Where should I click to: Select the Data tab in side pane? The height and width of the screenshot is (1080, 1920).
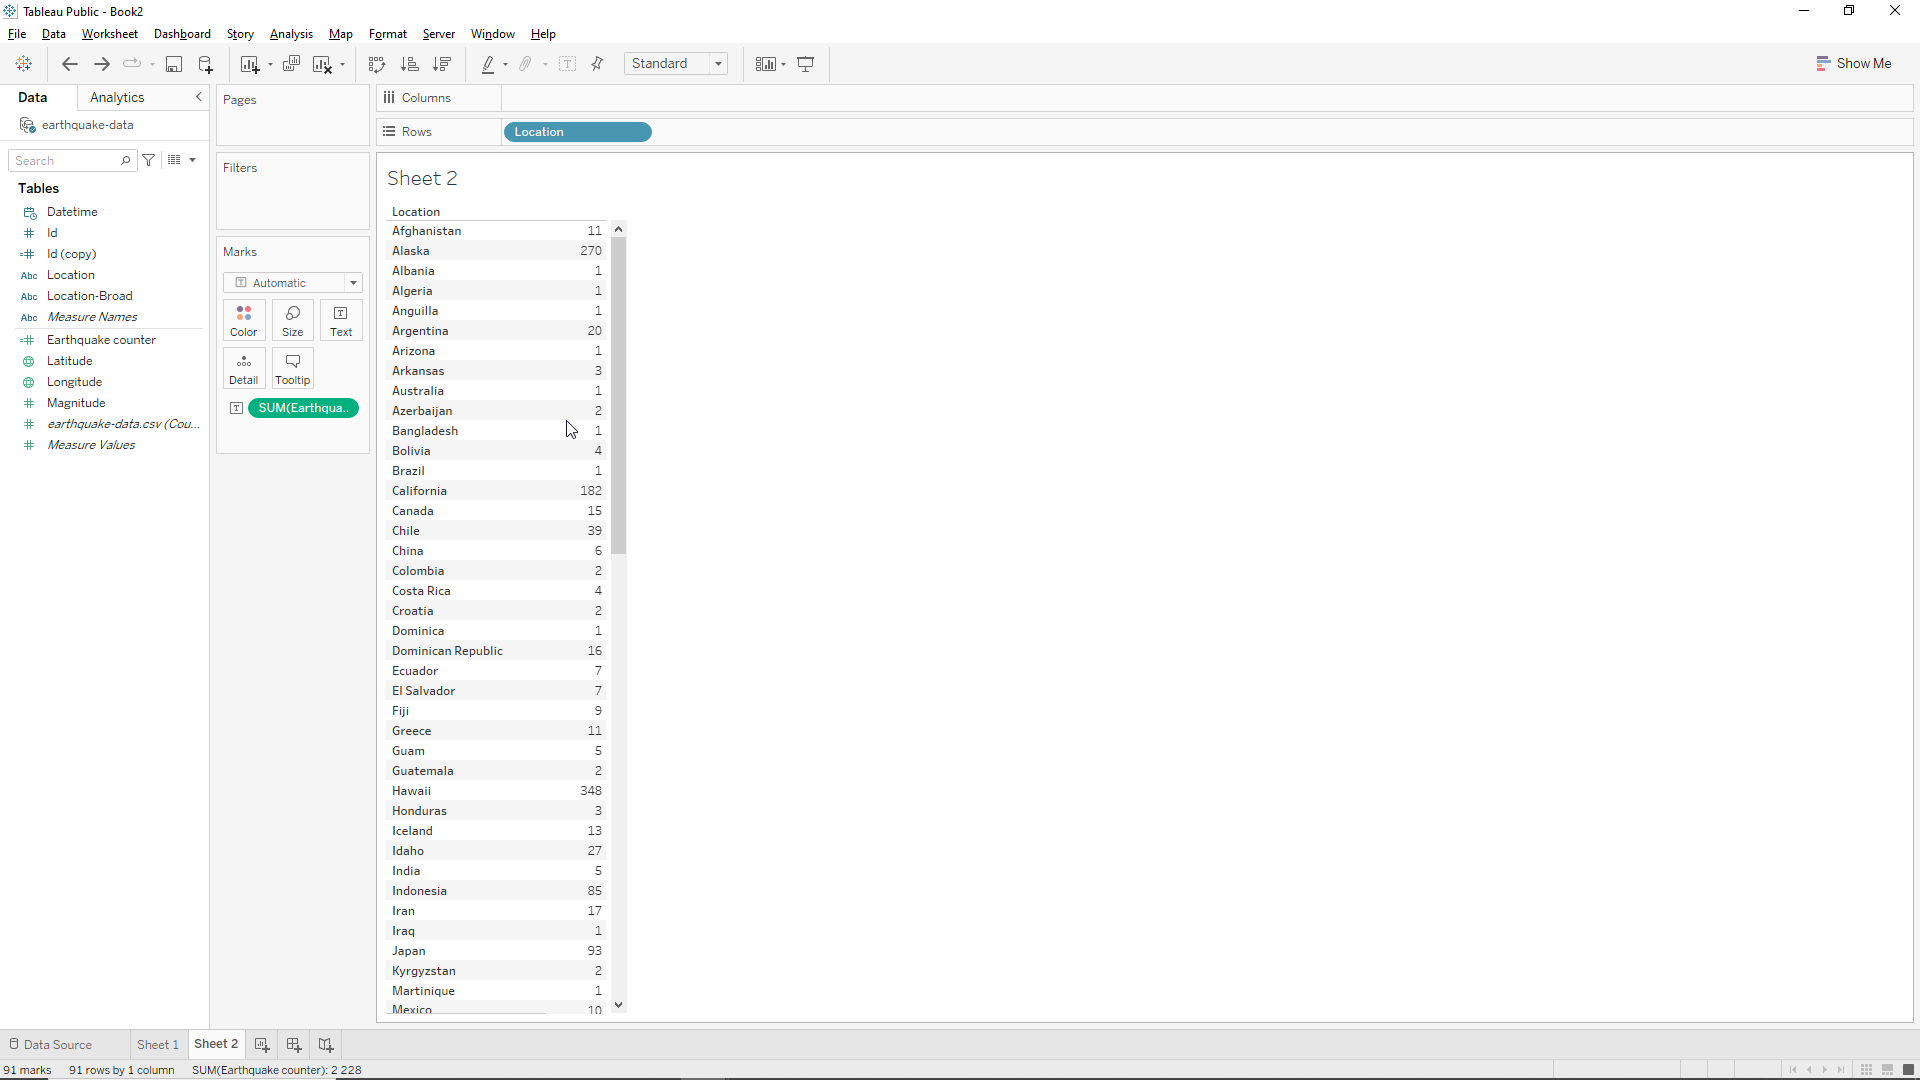pyautogui.click(x=32, y=97)
